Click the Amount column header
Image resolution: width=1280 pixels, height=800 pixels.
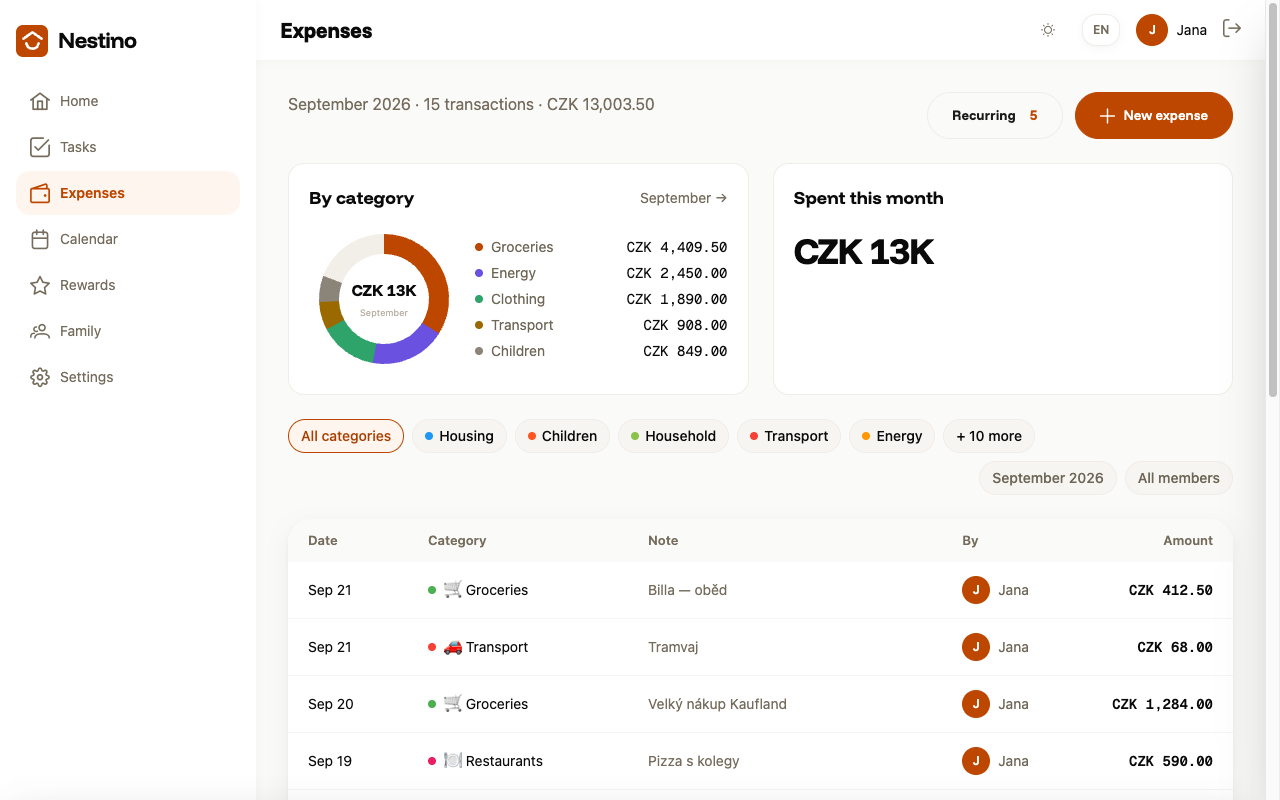1188,540
